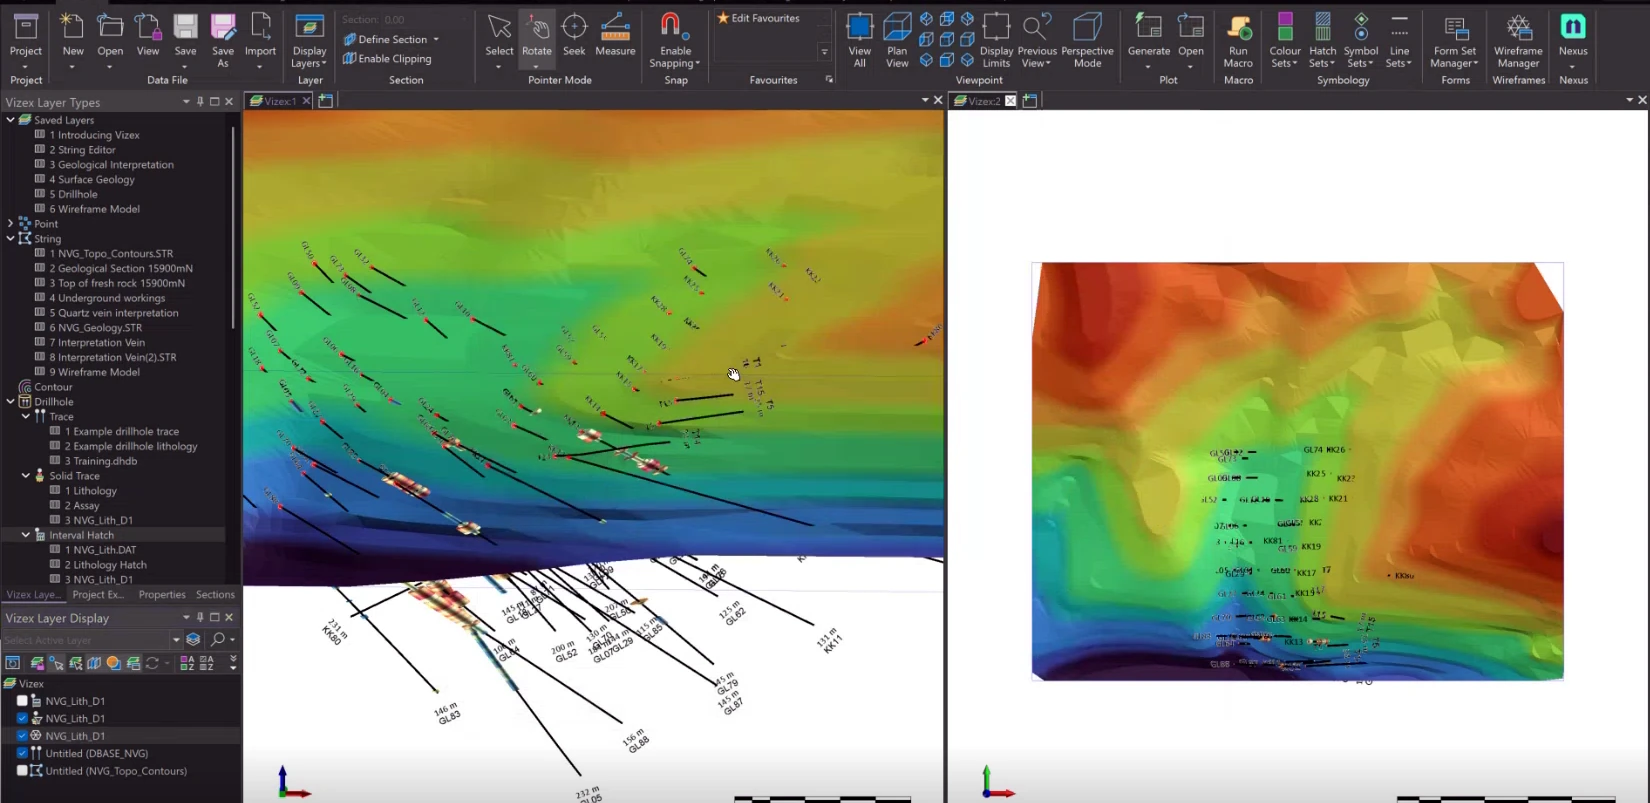
Task: Switch to the Properties panel tab
Action: [x=162, y=594]
